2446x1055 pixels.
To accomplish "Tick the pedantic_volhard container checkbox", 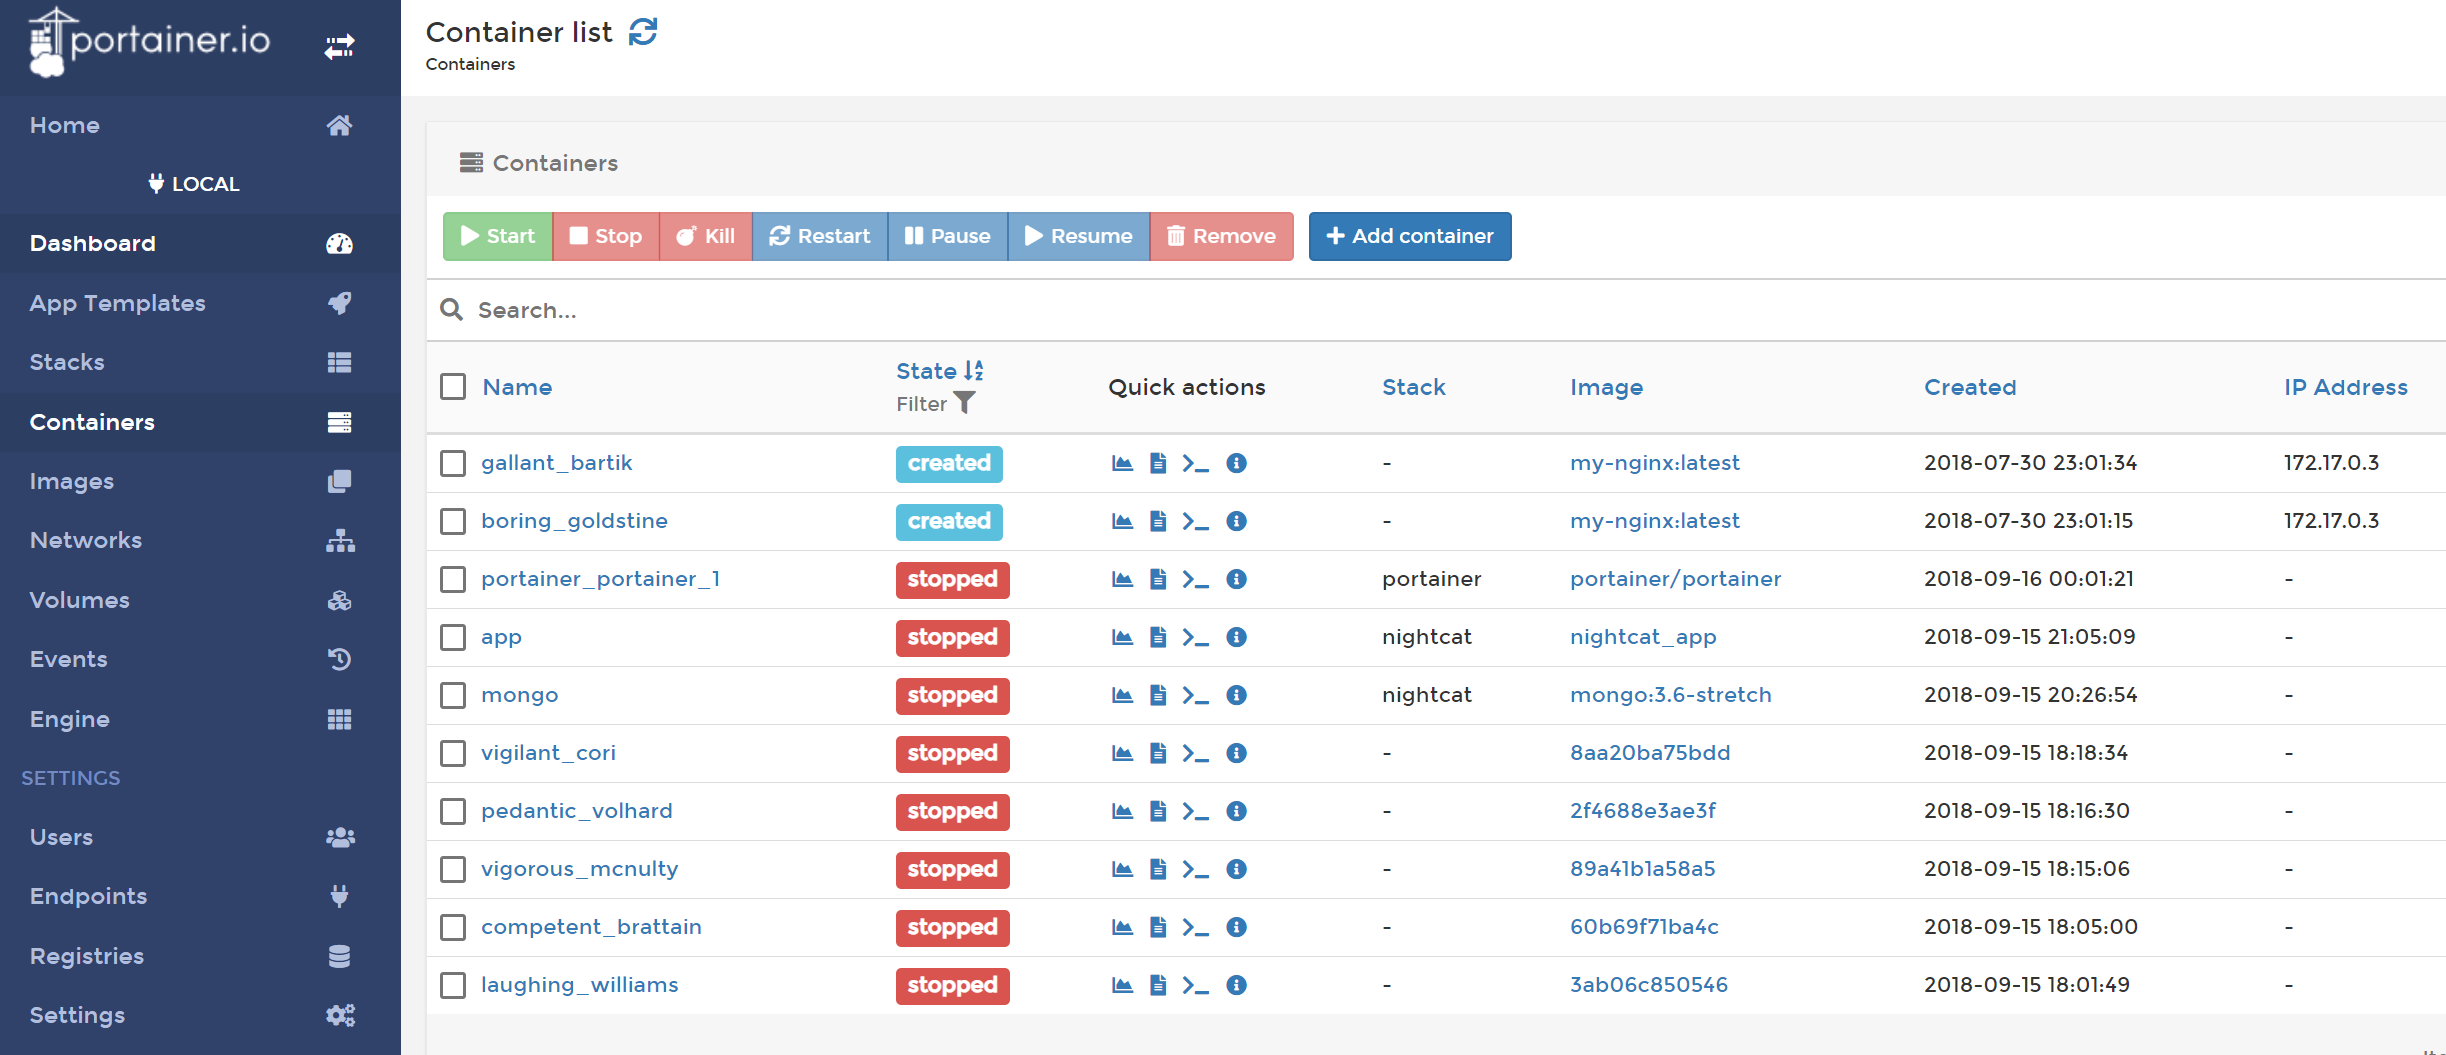I will click(453, 811).
